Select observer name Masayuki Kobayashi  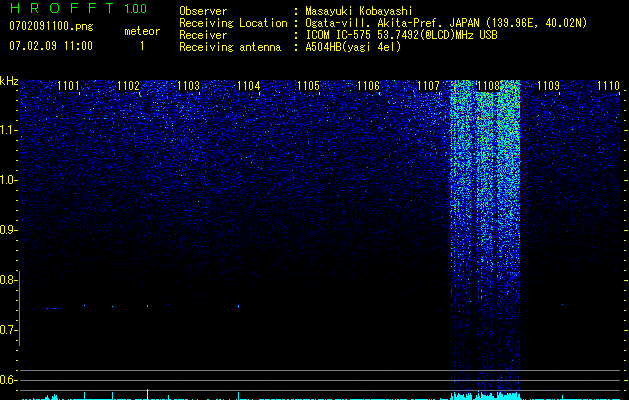(x=359, y=11)
